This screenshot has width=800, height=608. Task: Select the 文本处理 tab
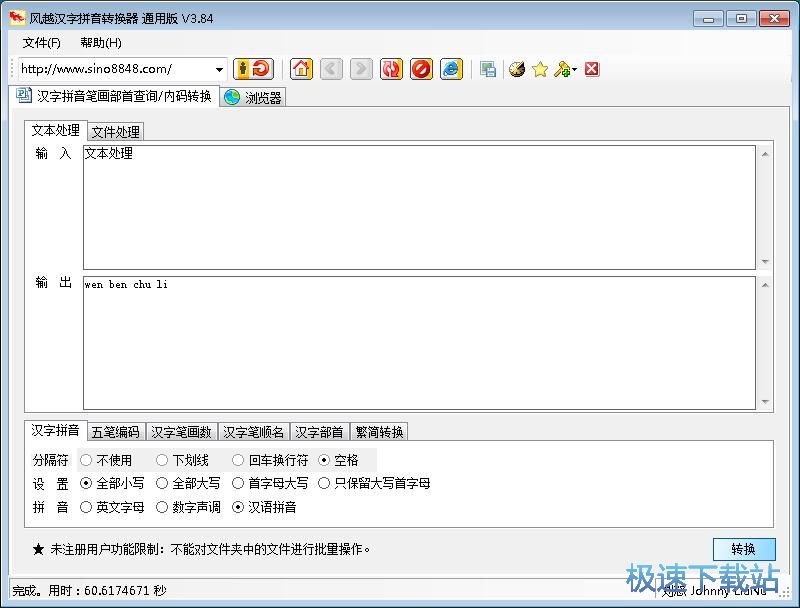[56, 131]
